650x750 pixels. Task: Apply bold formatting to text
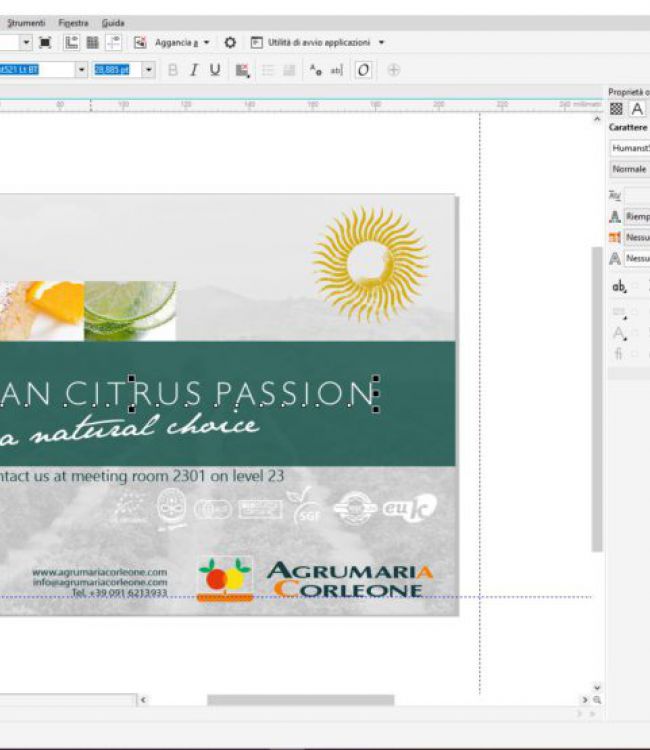tap(173, 70)
